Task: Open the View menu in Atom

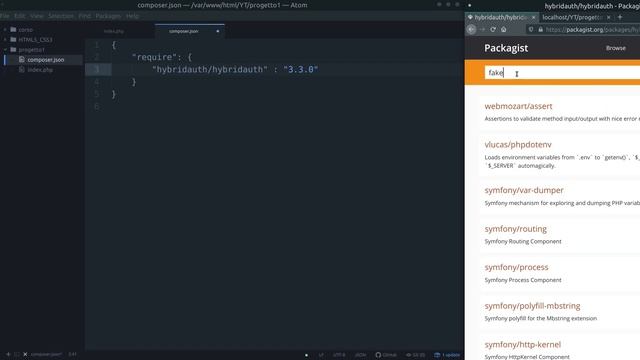Action: (36, 16)
